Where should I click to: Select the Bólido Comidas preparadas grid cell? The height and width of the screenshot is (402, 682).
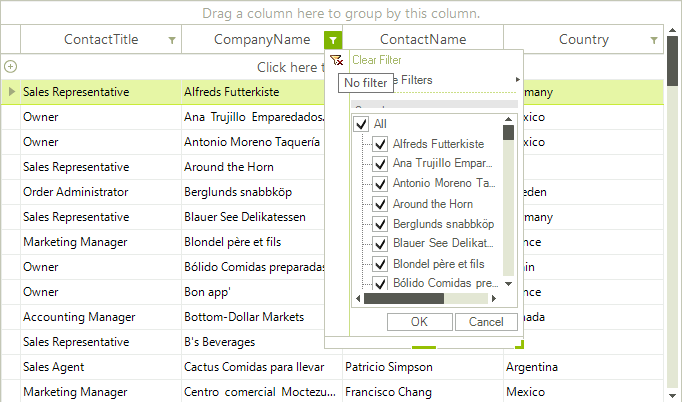pyautogui.click(x=253, y=267)
